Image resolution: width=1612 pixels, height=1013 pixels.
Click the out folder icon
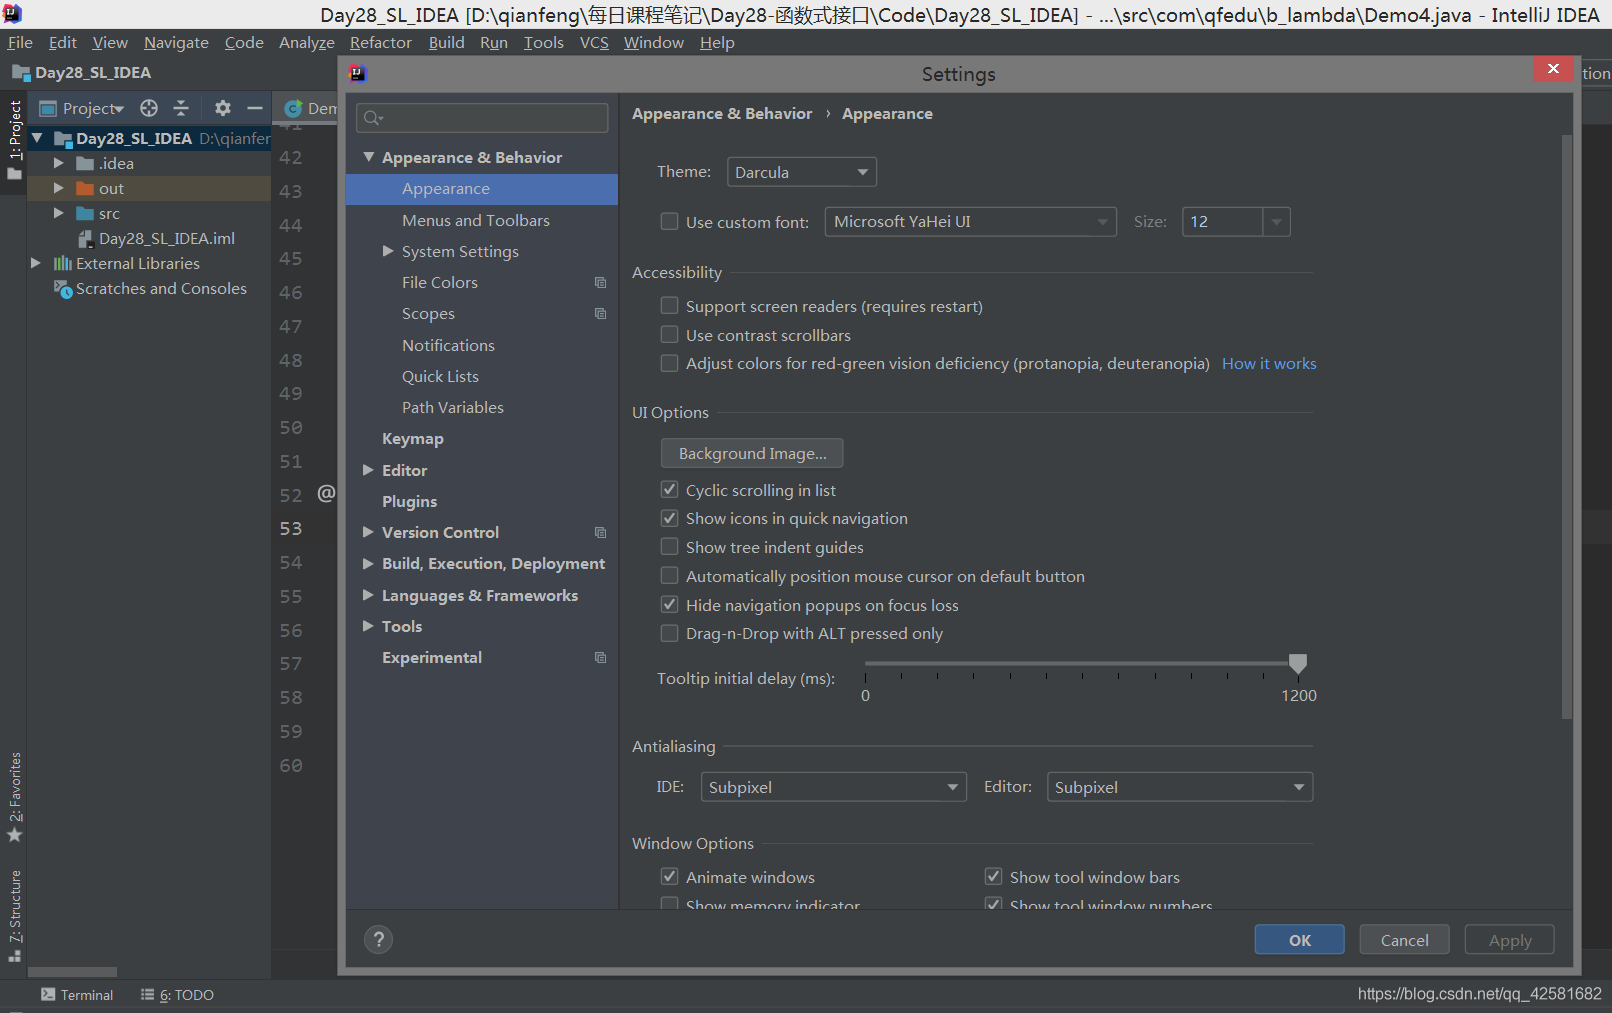(x=85, y=189)
